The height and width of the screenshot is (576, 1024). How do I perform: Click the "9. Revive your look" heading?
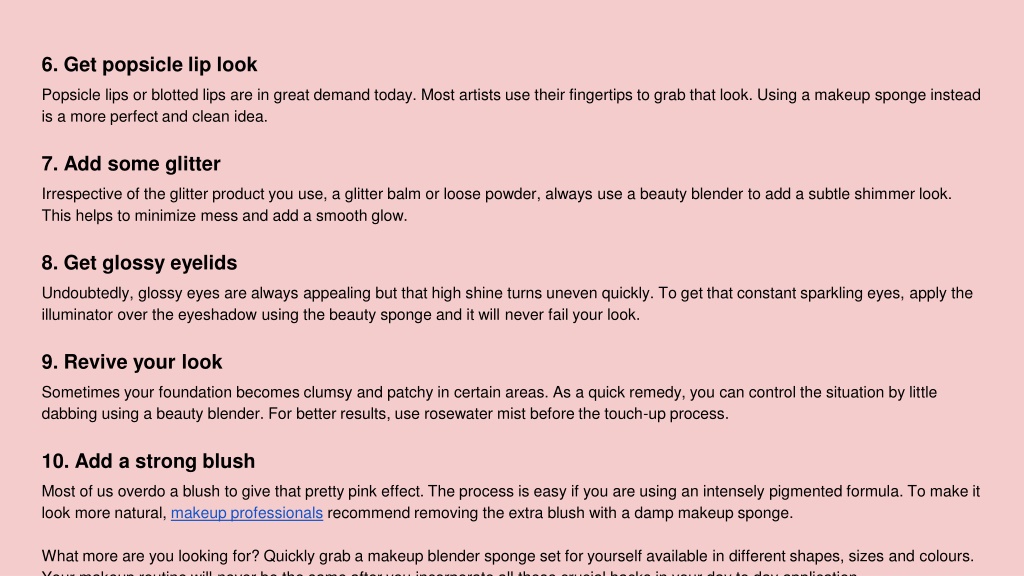[x=132, y=362]
